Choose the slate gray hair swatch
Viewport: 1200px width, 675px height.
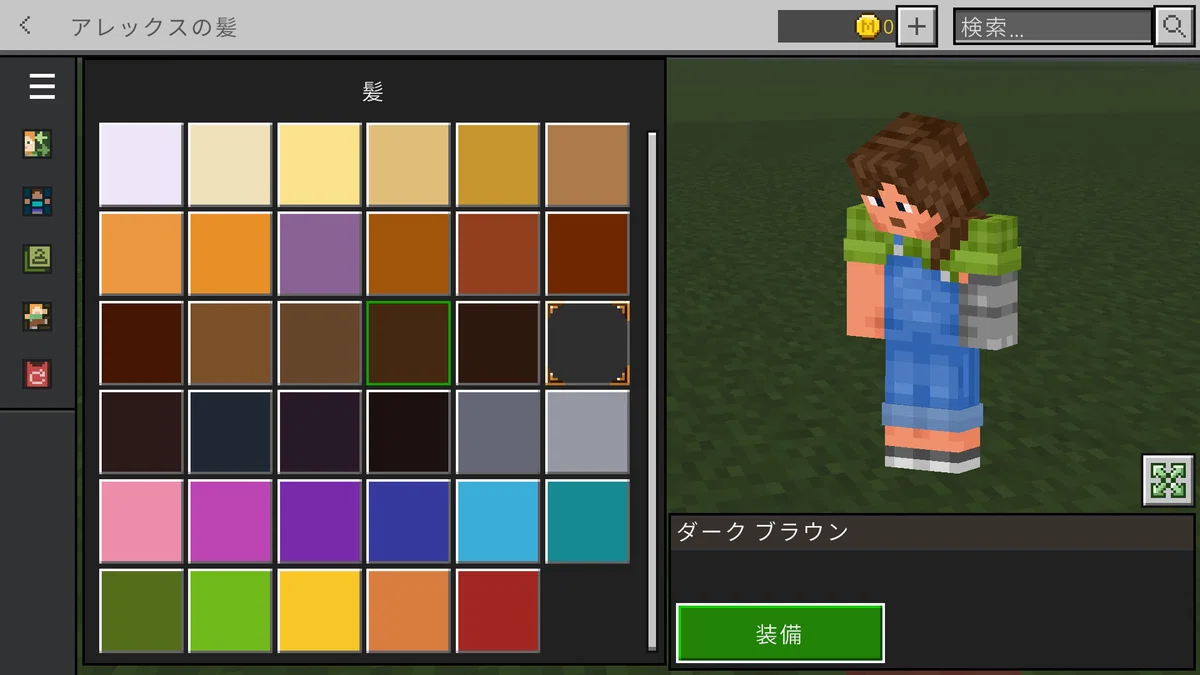498,432
